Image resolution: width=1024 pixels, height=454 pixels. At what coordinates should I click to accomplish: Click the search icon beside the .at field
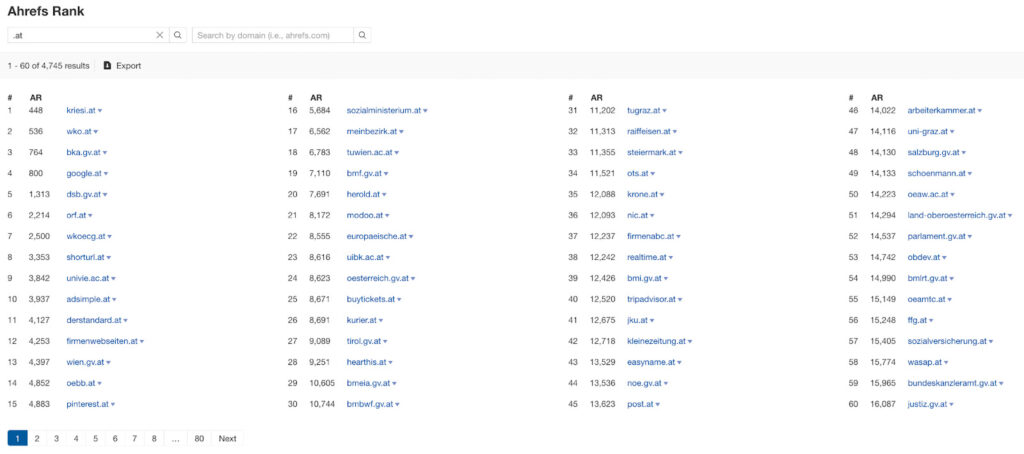(x=178, y=35)
